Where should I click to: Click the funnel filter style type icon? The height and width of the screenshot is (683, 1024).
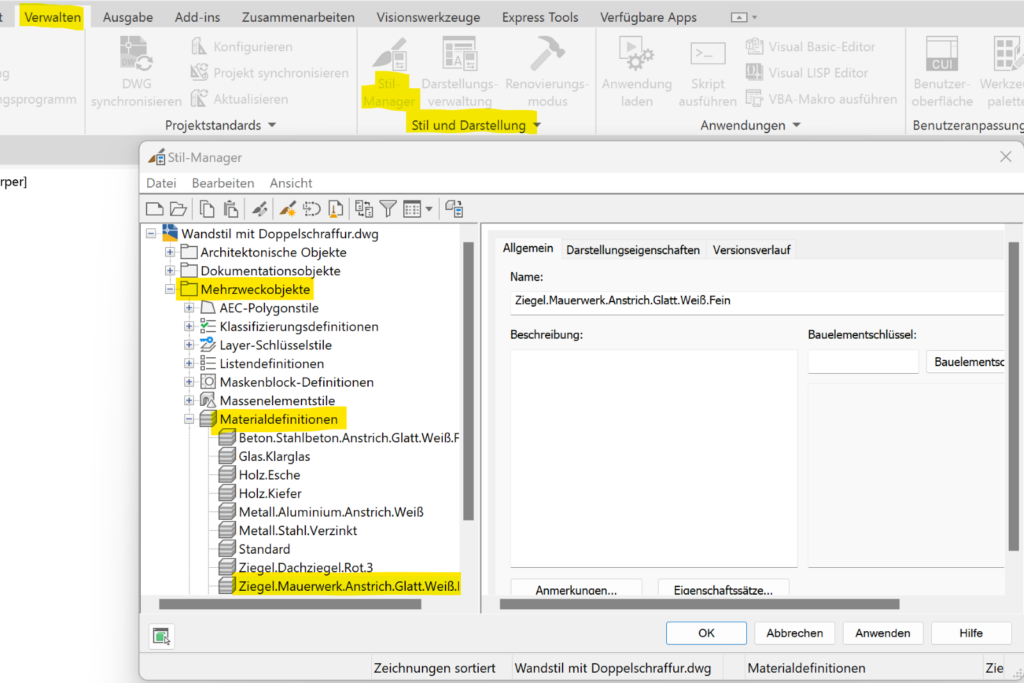point(388,209)
